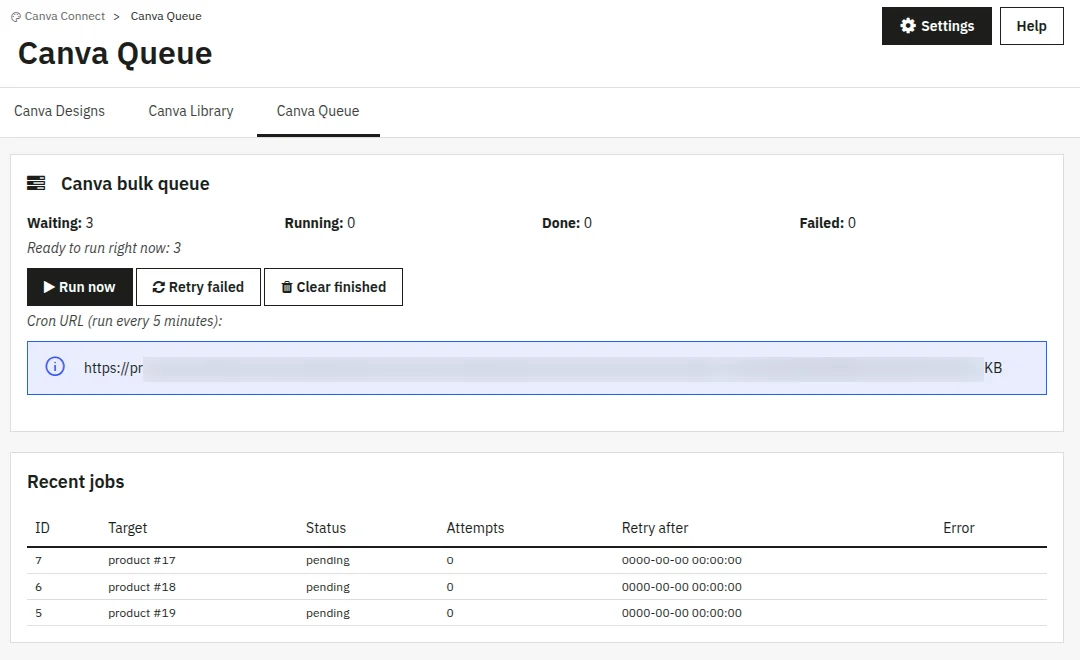Click Retry failed button
The height and width of the screenshot is (660, 1080).
point(198,287)
